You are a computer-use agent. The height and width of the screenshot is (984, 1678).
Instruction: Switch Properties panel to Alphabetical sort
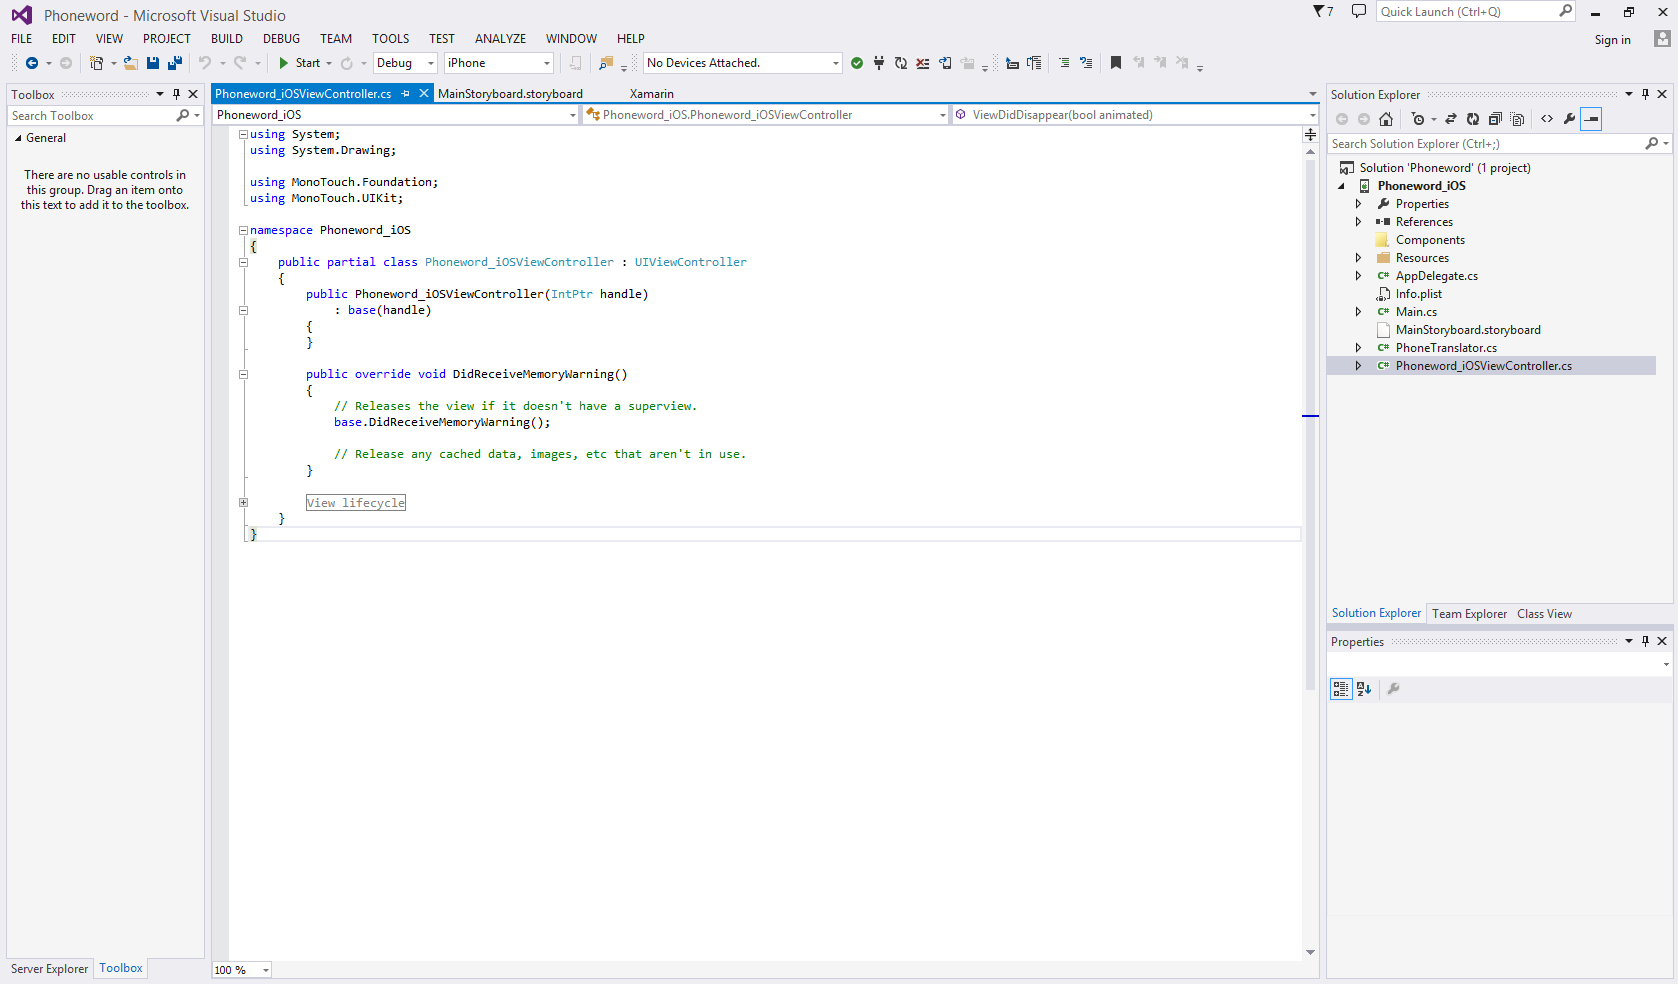point(1364,689)
